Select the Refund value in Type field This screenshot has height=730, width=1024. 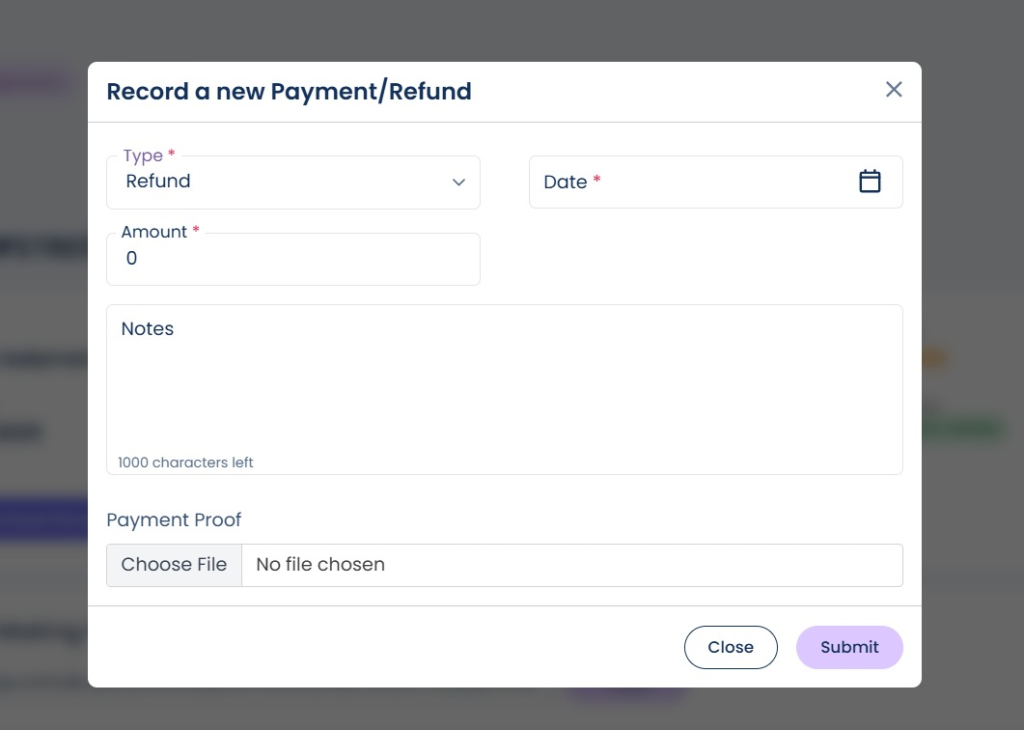point(158,181)
